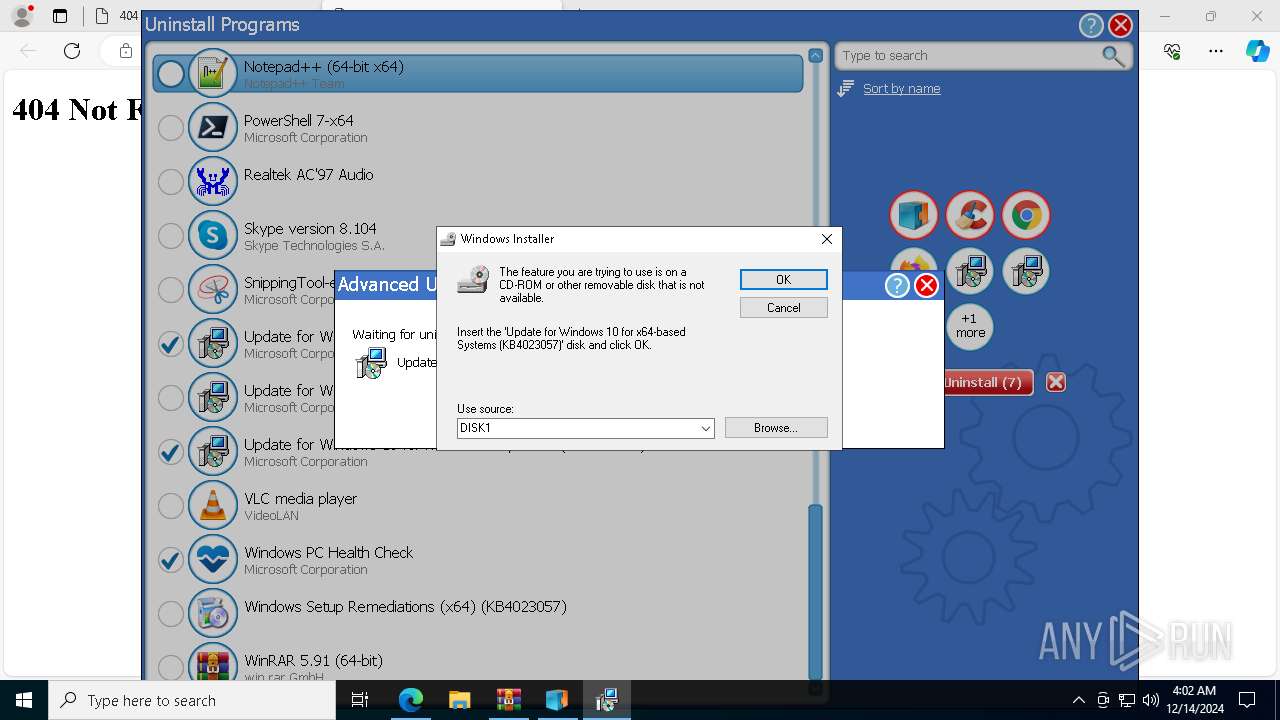The height and width of the screenshot is (720, 1280).
Task: Click the Windows taskbar search box
Action: (x=192, y=700)
